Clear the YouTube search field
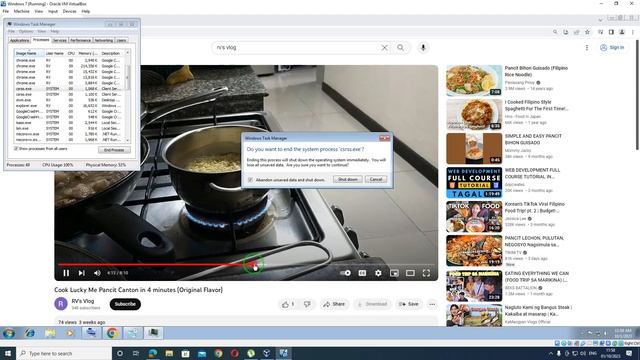This screenshot has height=360, width=640. coord(384,48)
